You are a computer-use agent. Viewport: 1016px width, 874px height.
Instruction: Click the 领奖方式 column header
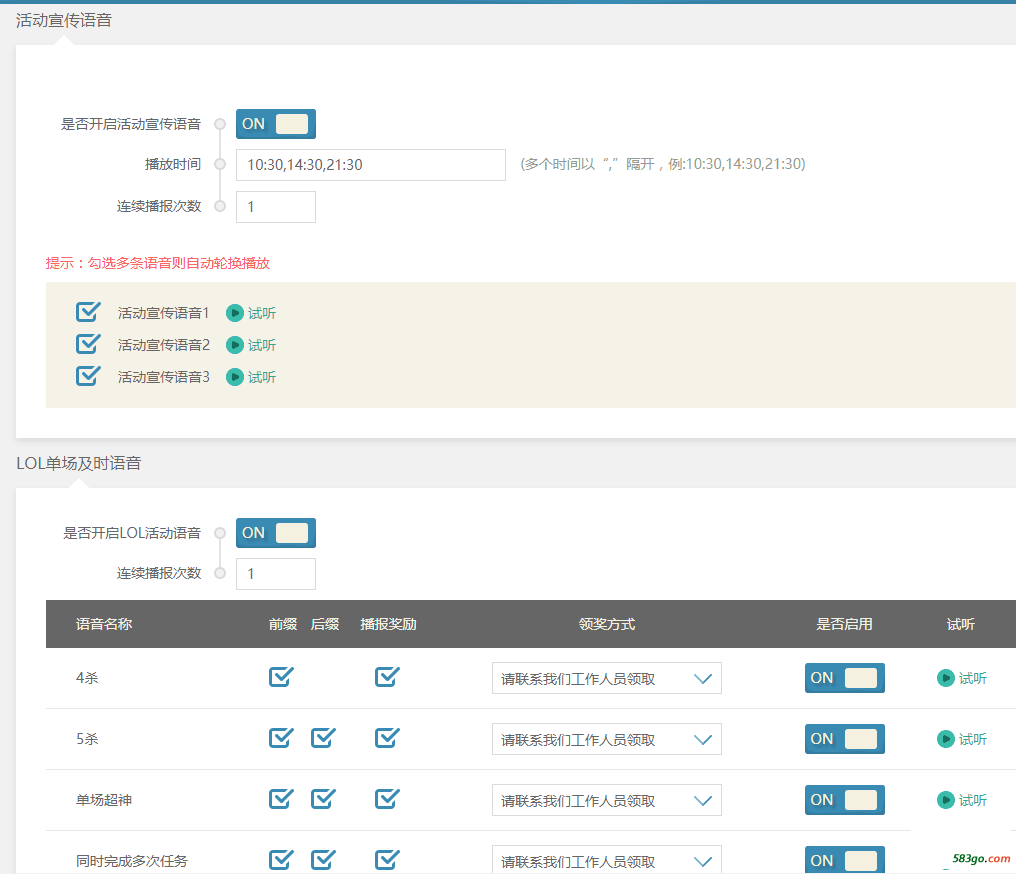606,624
